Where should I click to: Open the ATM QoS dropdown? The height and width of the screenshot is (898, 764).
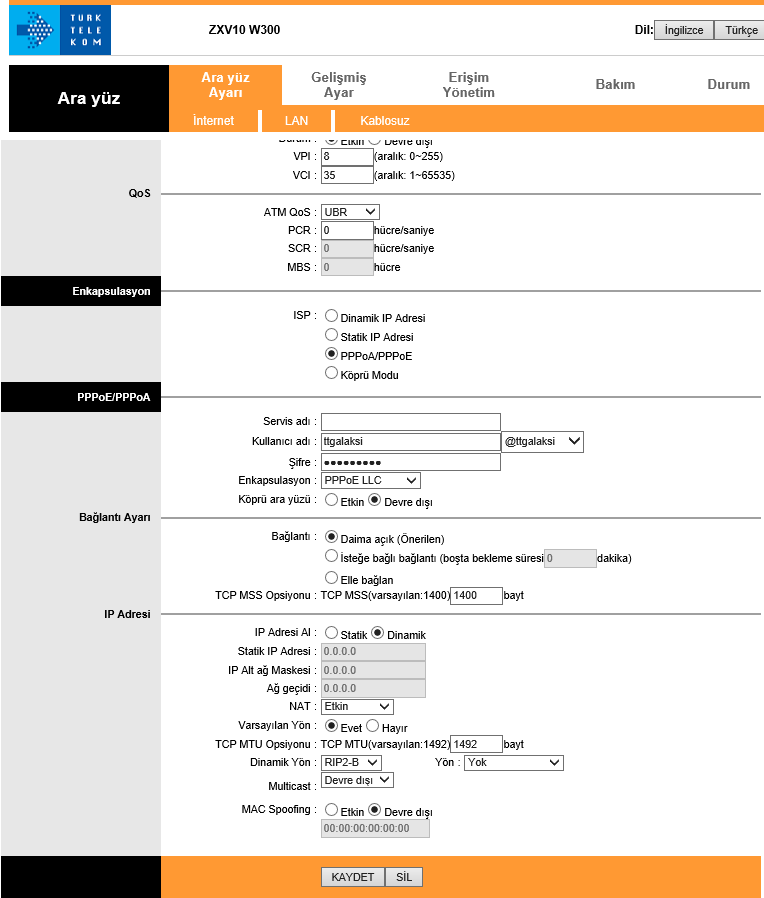(x=350, y=212)
